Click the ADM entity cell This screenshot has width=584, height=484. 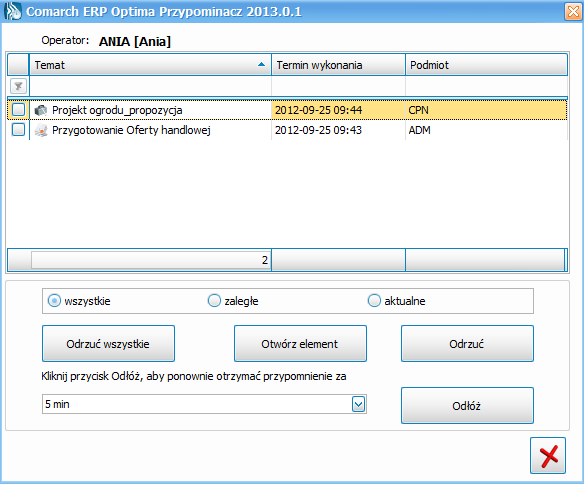(x=486, y=130)
